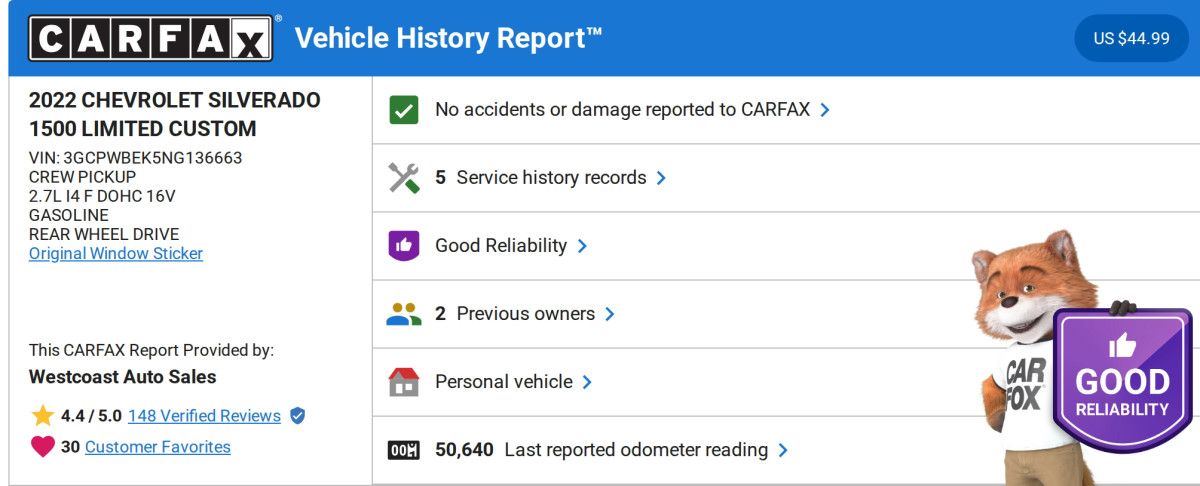Open the Original Window Sticker link

(116, 254)
